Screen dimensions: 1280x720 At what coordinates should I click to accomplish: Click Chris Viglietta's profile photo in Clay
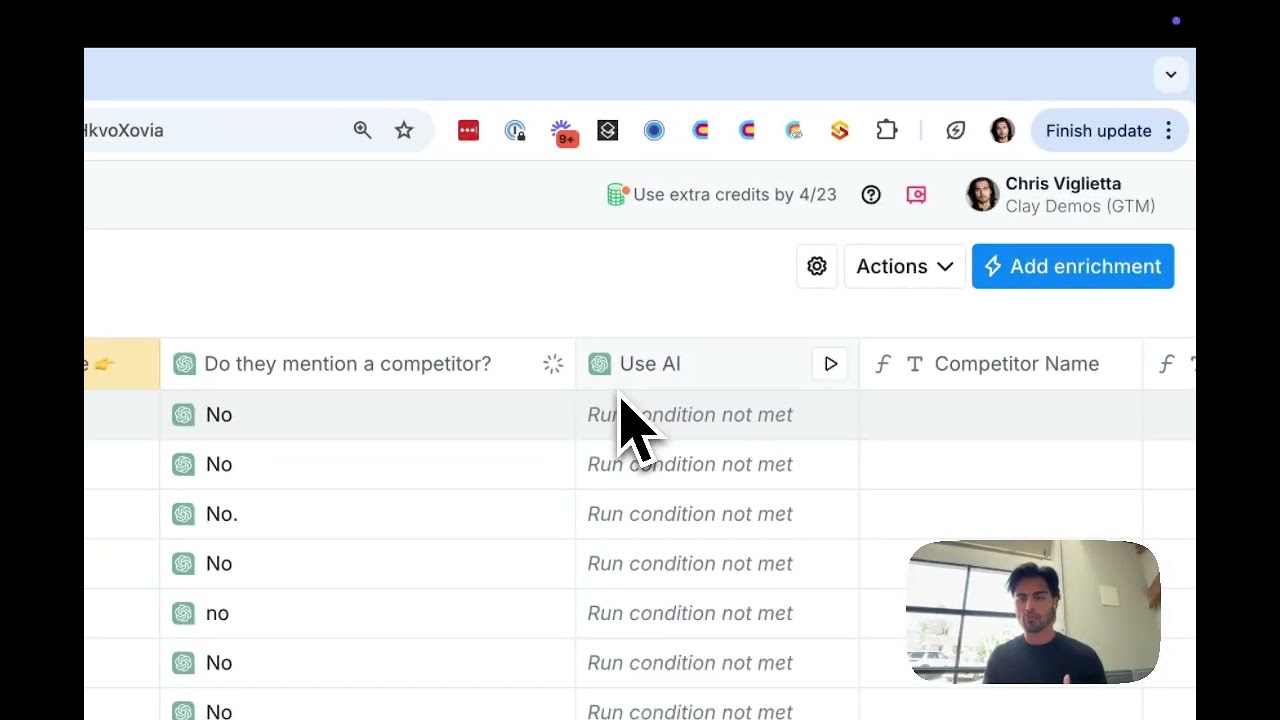click(982, 195)
